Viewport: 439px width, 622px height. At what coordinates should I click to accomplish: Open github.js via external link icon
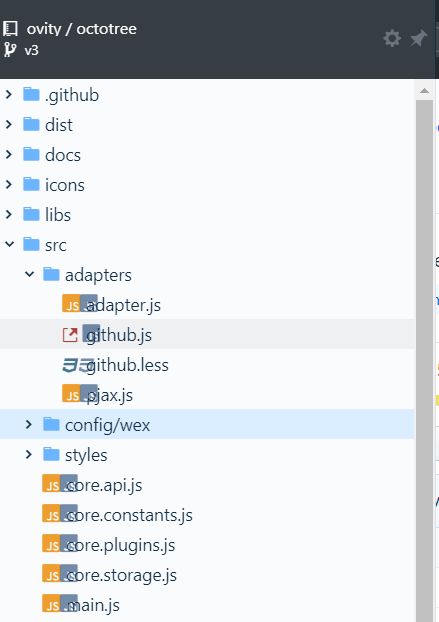70,335
